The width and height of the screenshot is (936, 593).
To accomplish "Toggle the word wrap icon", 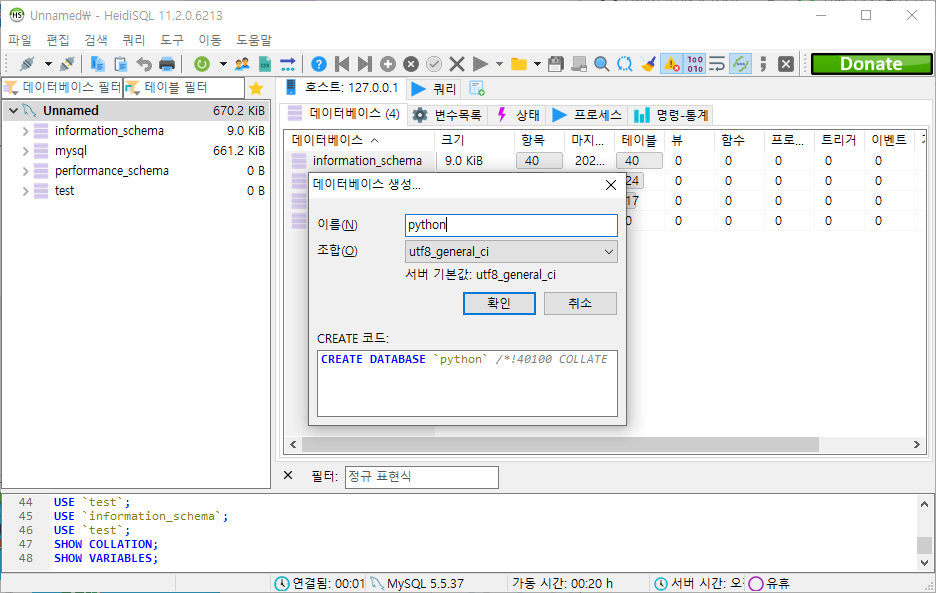I will click(x=717, y=64).
